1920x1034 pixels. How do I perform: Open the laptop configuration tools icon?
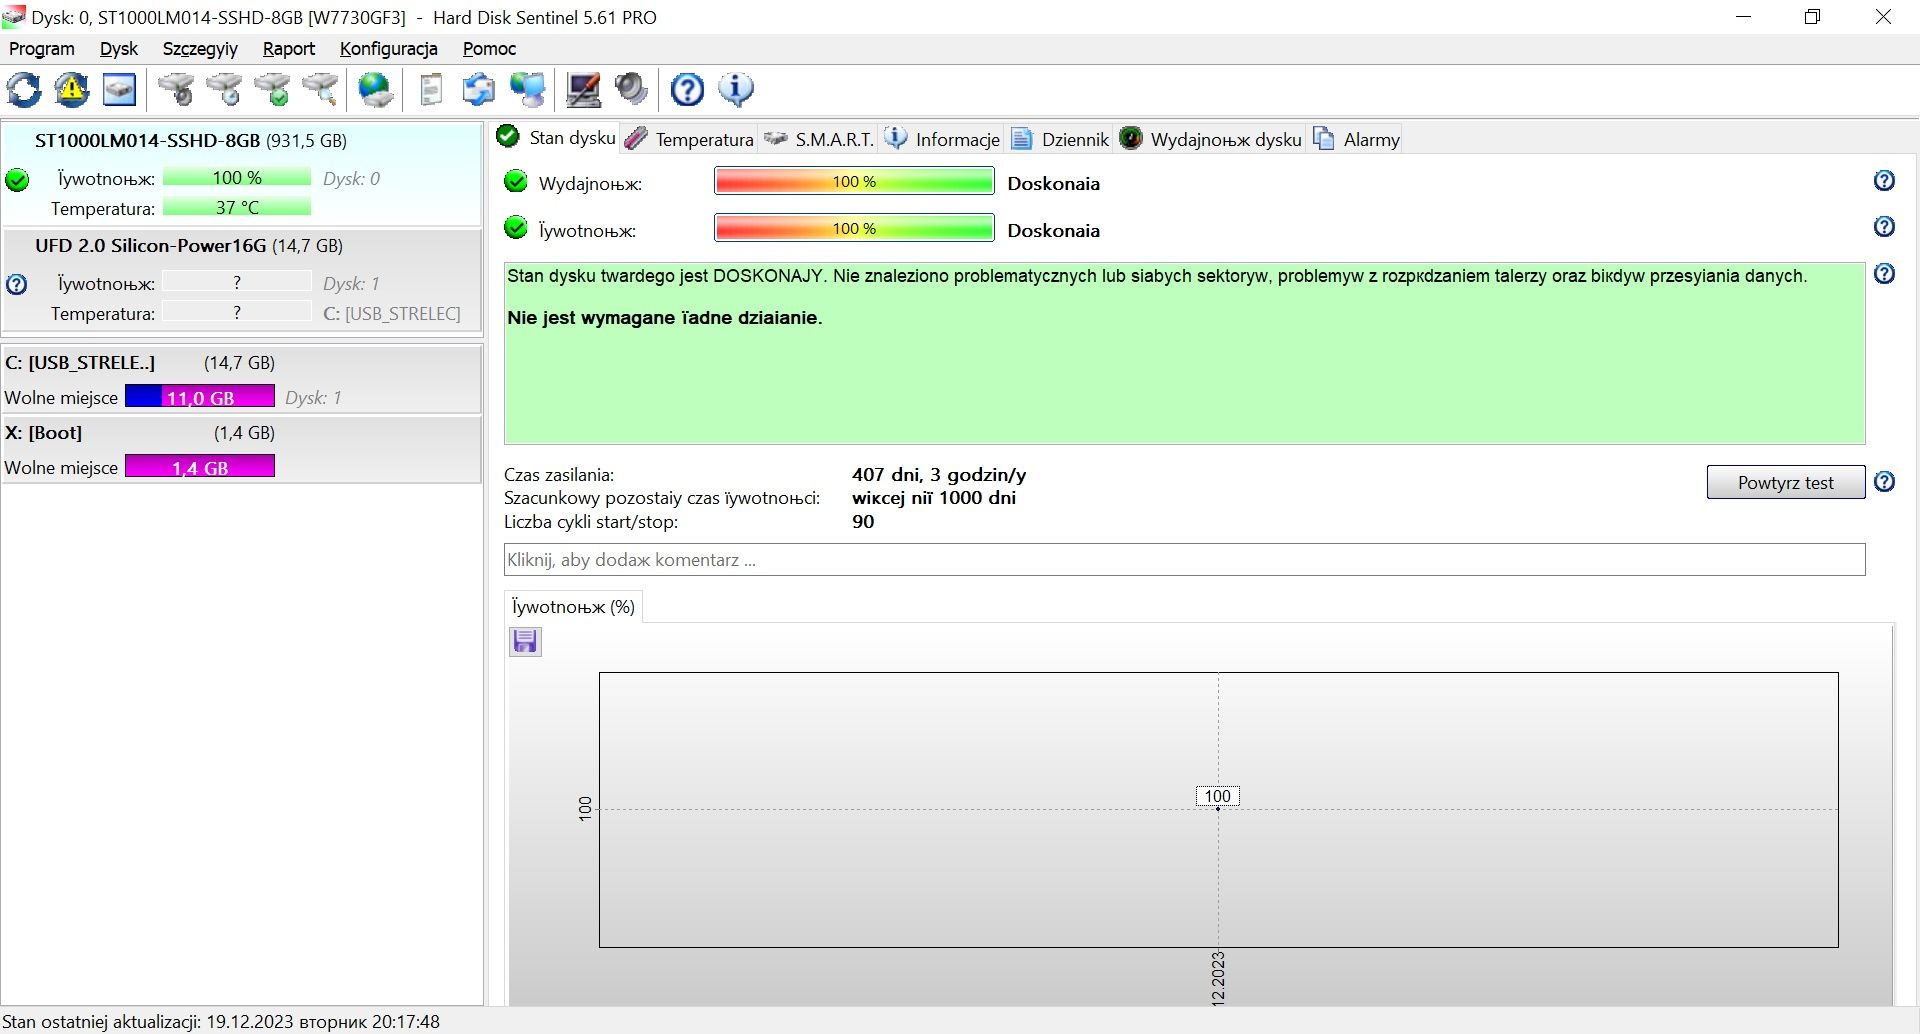click(x=584, y=90)
